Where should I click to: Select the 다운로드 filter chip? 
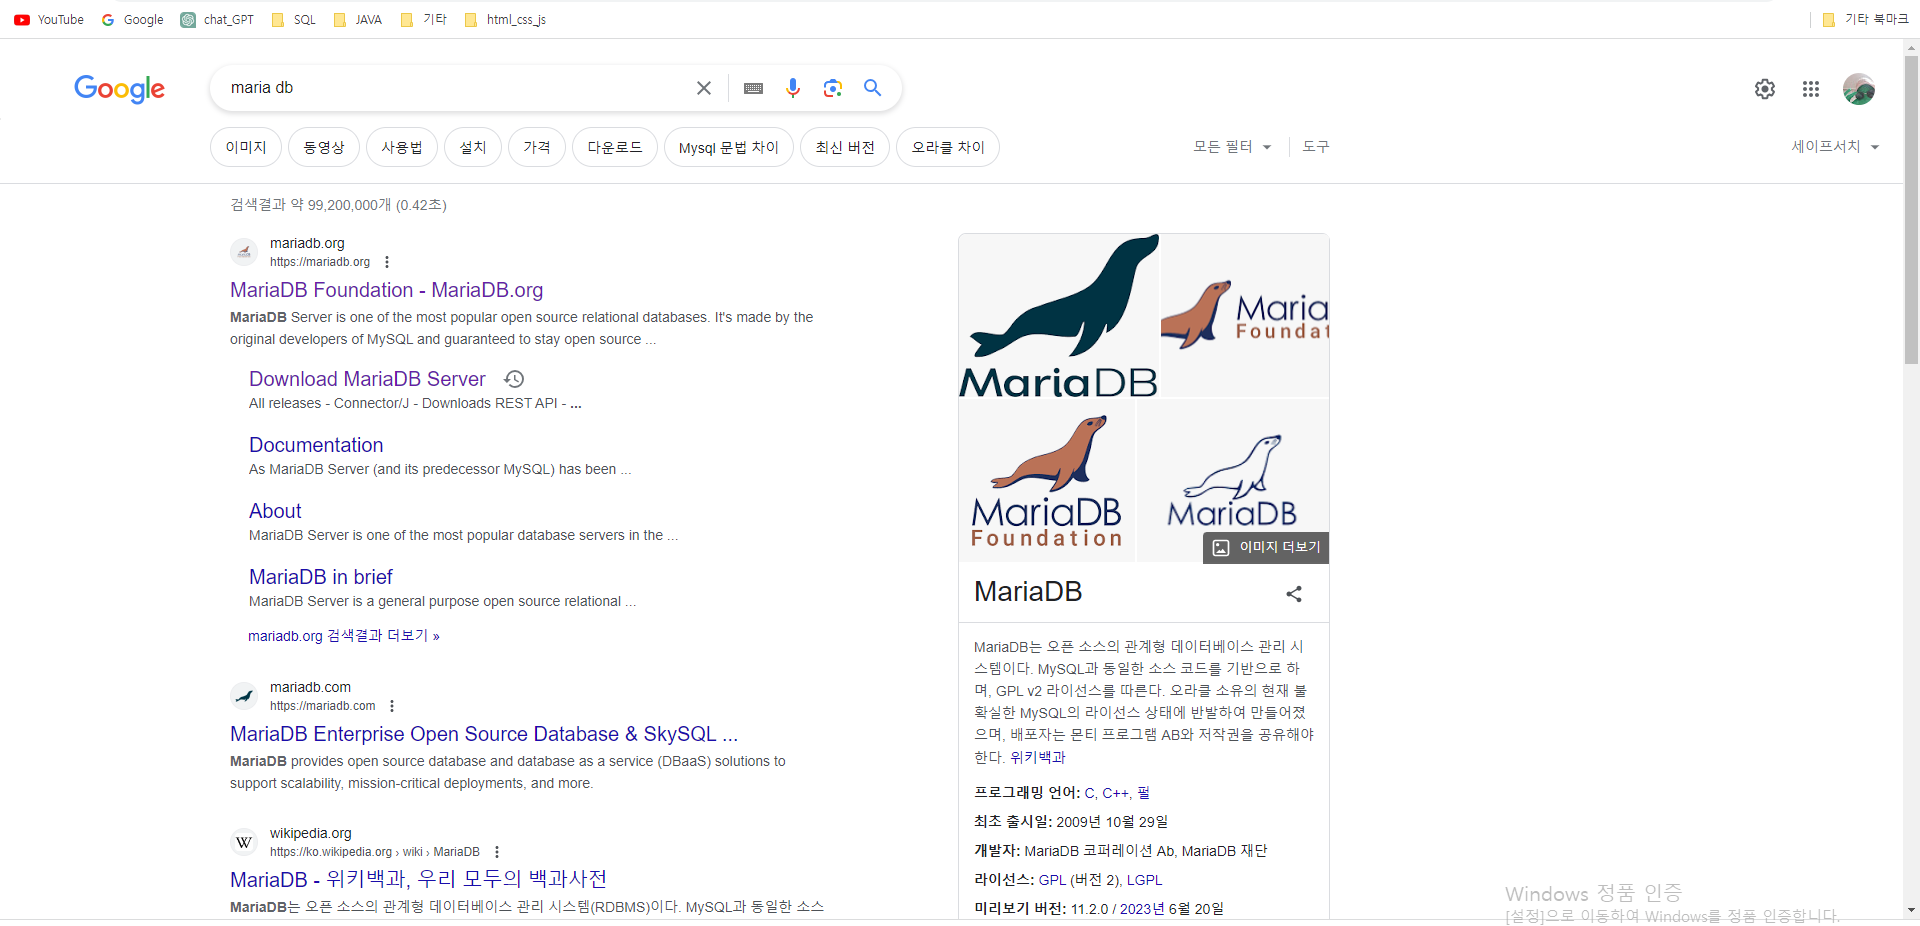click(x=615, y=147)
